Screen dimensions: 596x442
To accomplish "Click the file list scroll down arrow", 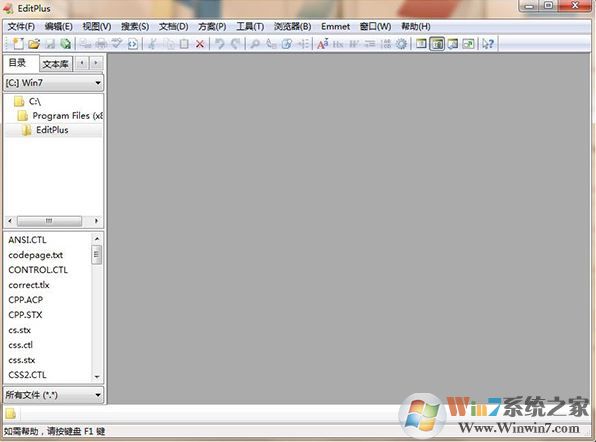I will click(x=97, y=377).
